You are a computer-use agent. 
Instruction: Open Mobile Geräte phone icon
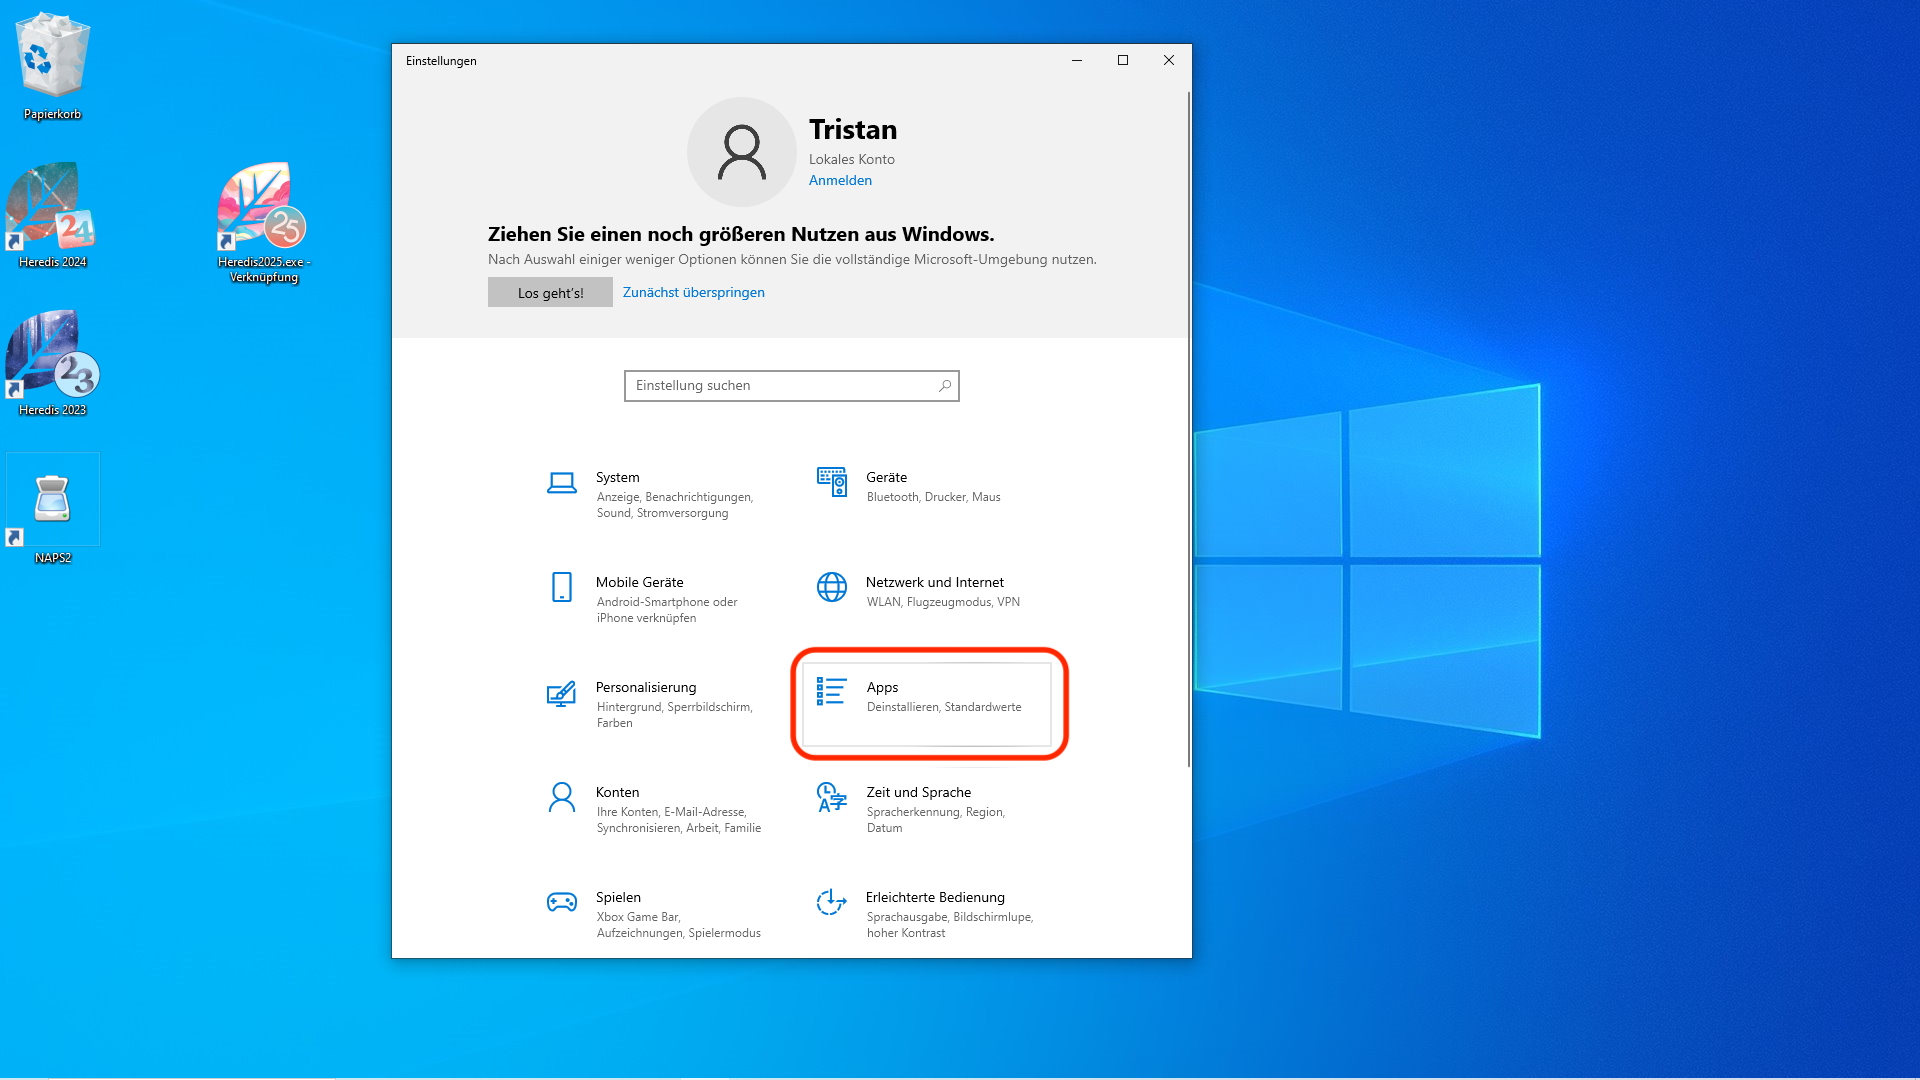562,587
